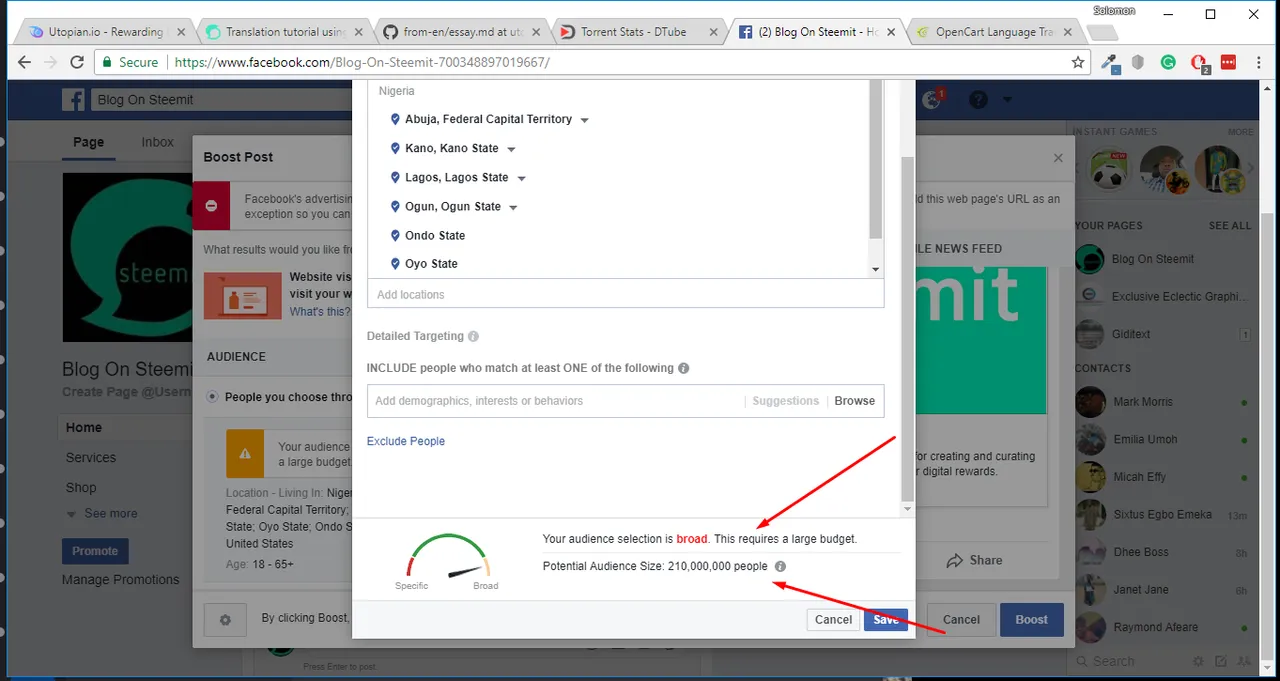Viewport: 1280px width, 681px height.
Task: Click the What's this? link
Action: (x=319, y=312)
